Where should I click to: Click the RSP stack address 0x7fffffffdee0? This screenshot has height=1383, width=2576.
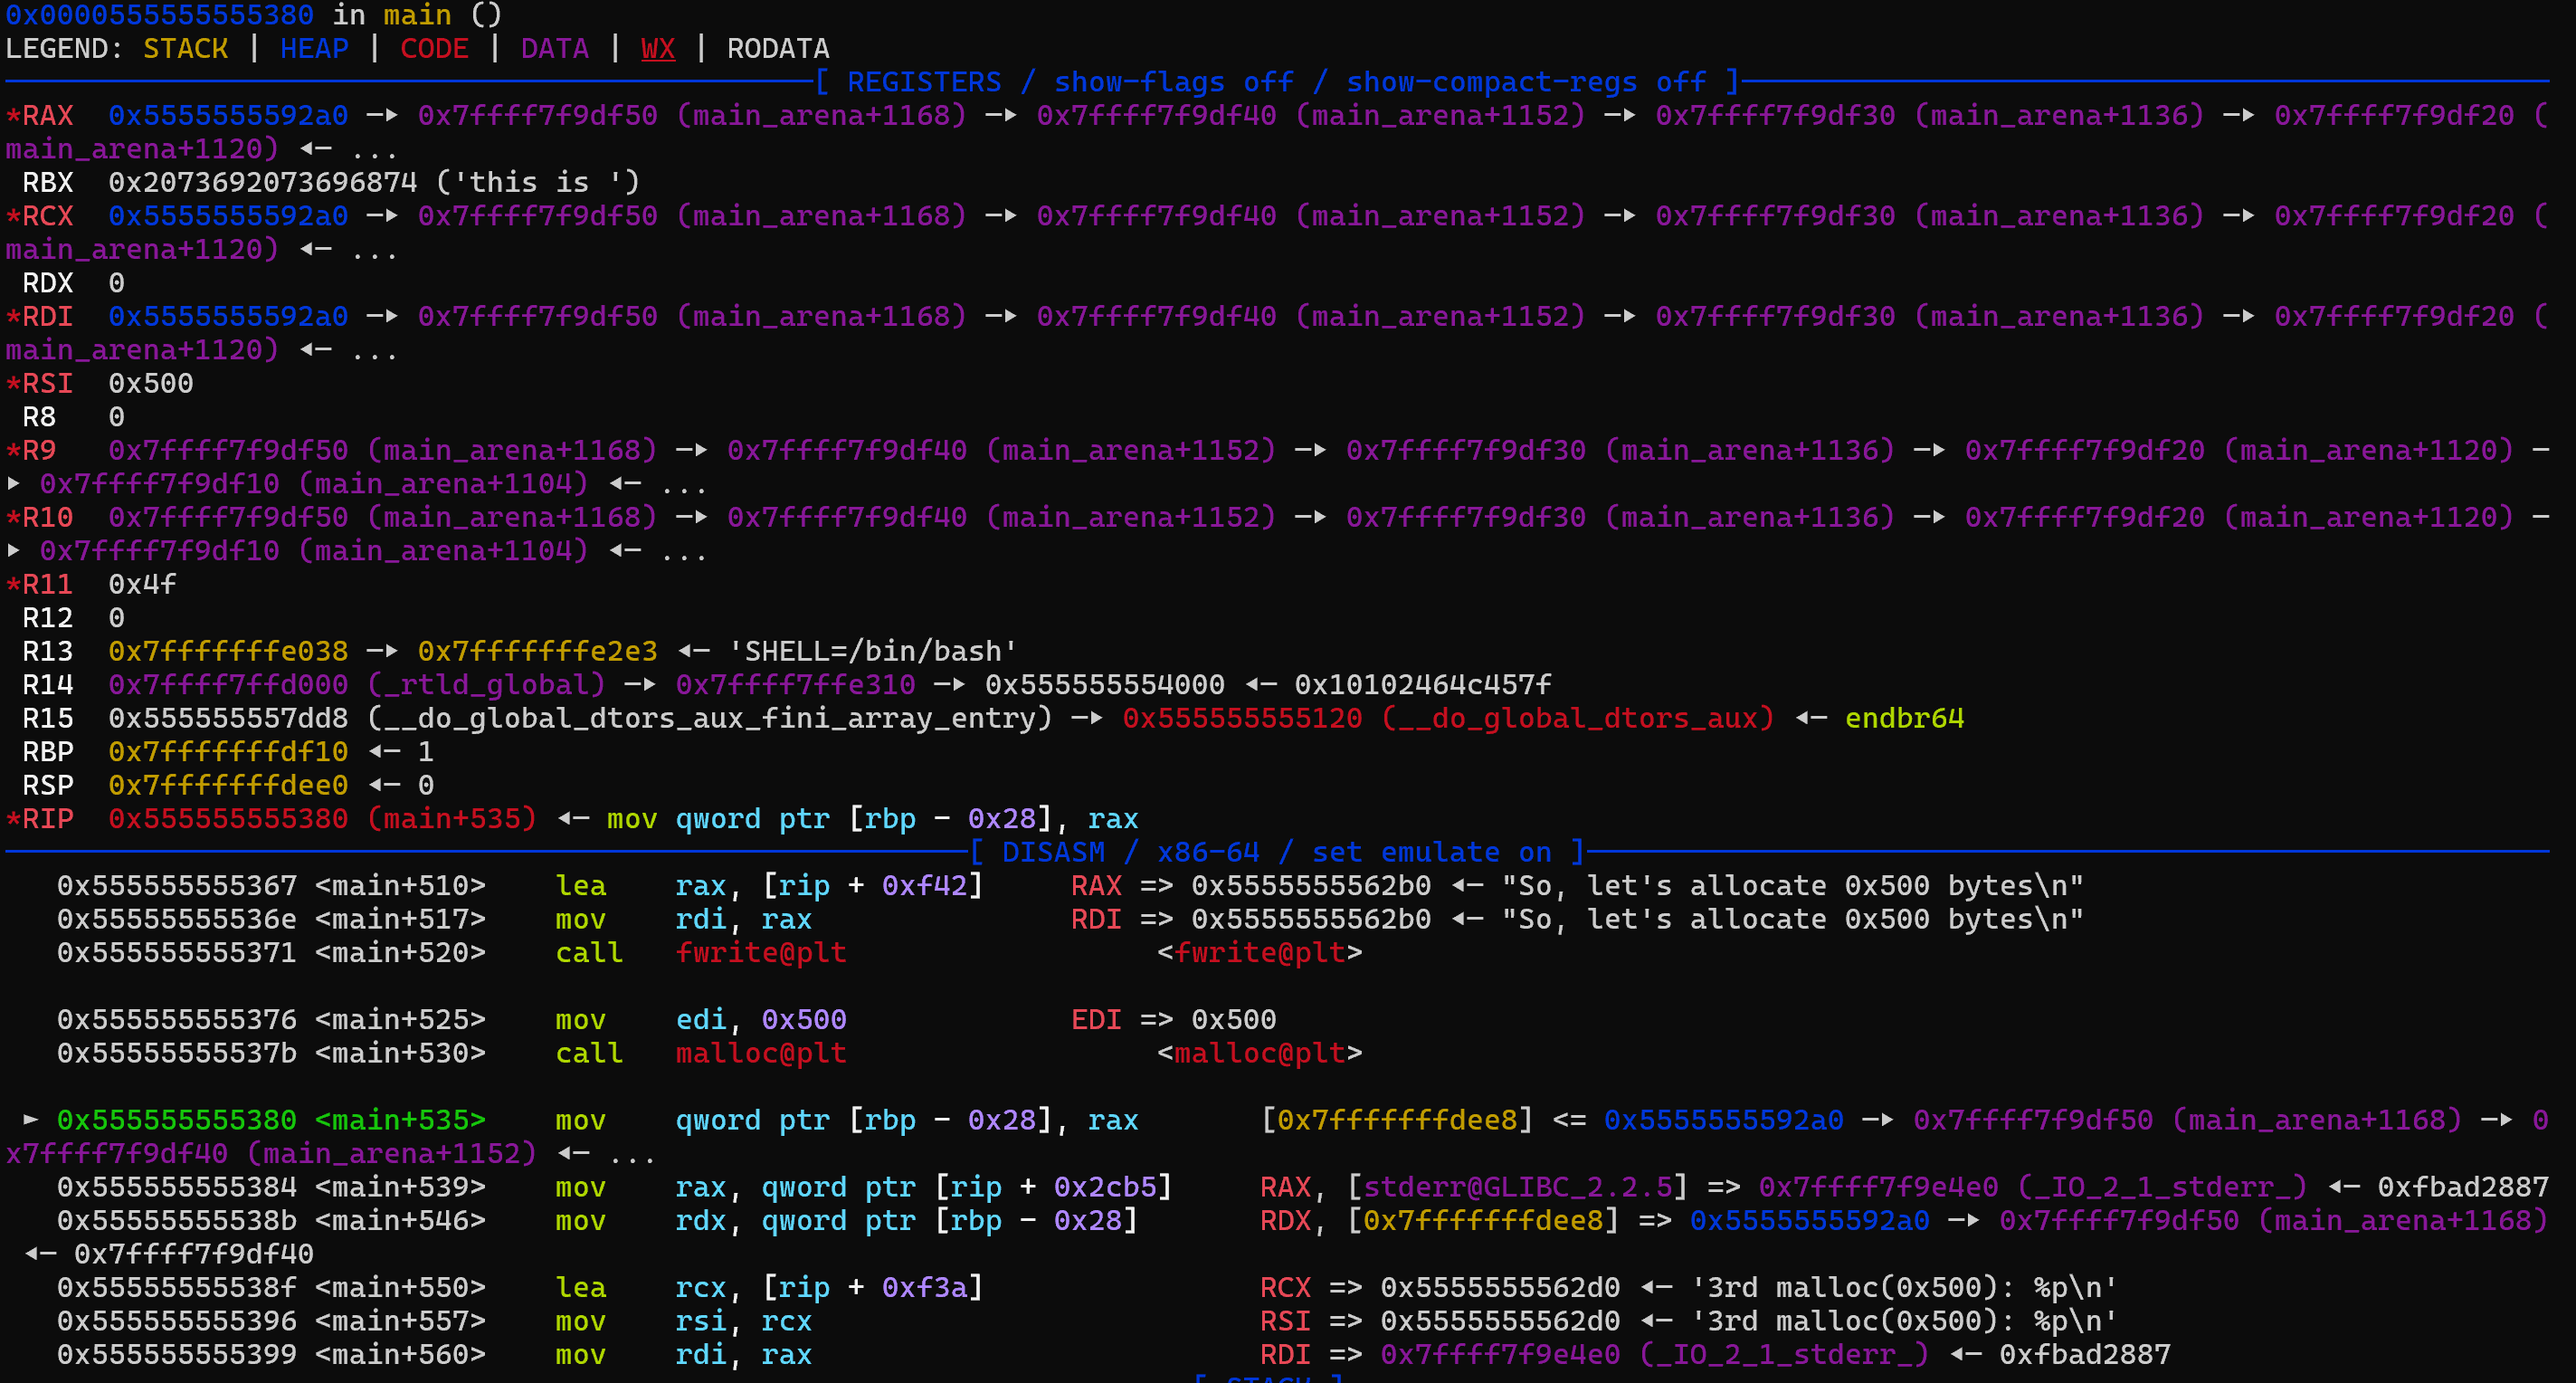228,785
